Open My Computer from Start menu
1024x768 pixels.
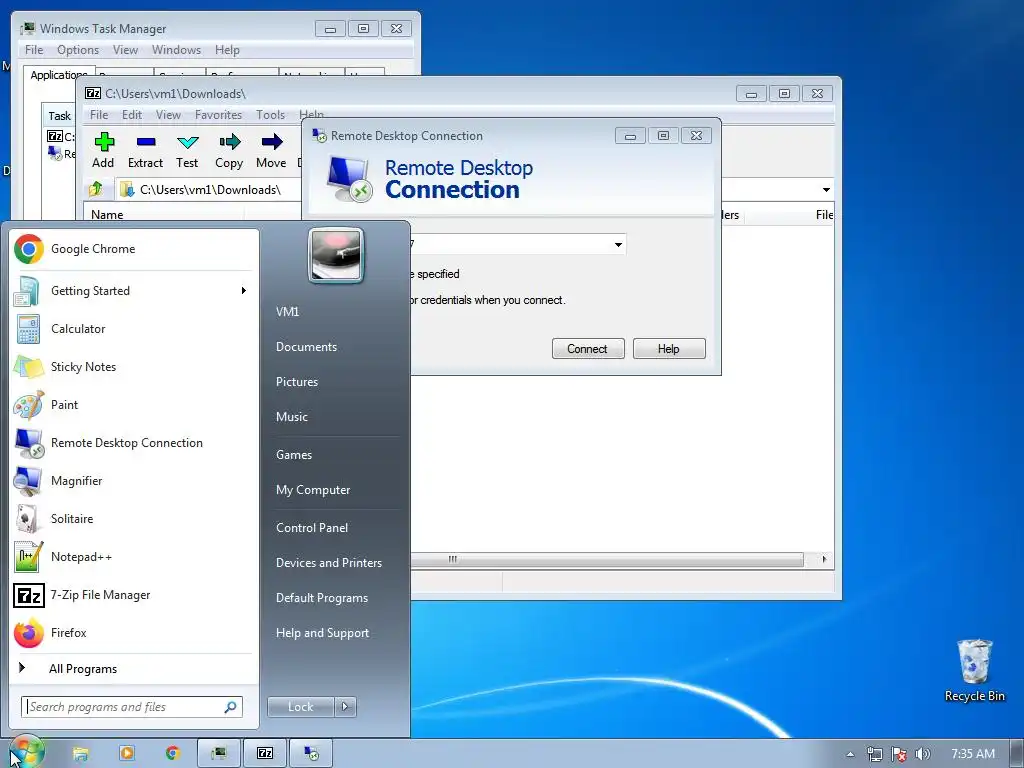click(x=313, y=490)
